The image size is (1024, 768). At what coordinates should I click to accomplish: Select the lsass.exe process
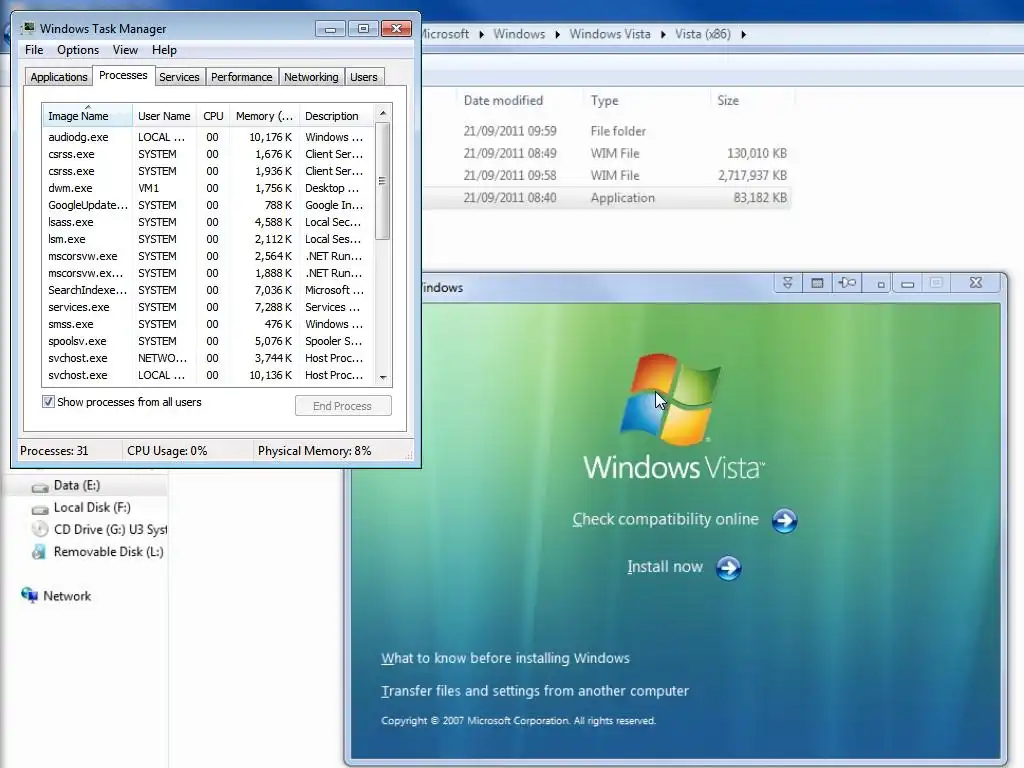tap(208, 222)
